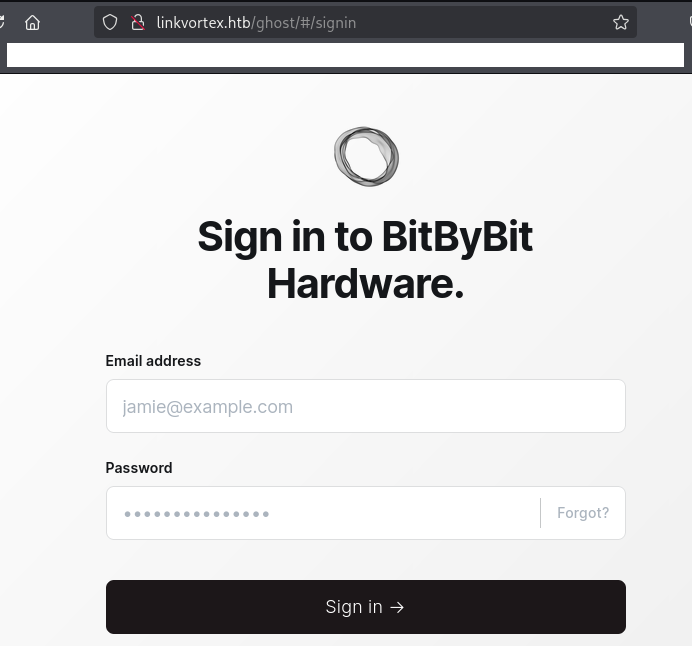Click the insecure connection padlock icon
This screenshot has height=646, width=692.
click(138, 22)
